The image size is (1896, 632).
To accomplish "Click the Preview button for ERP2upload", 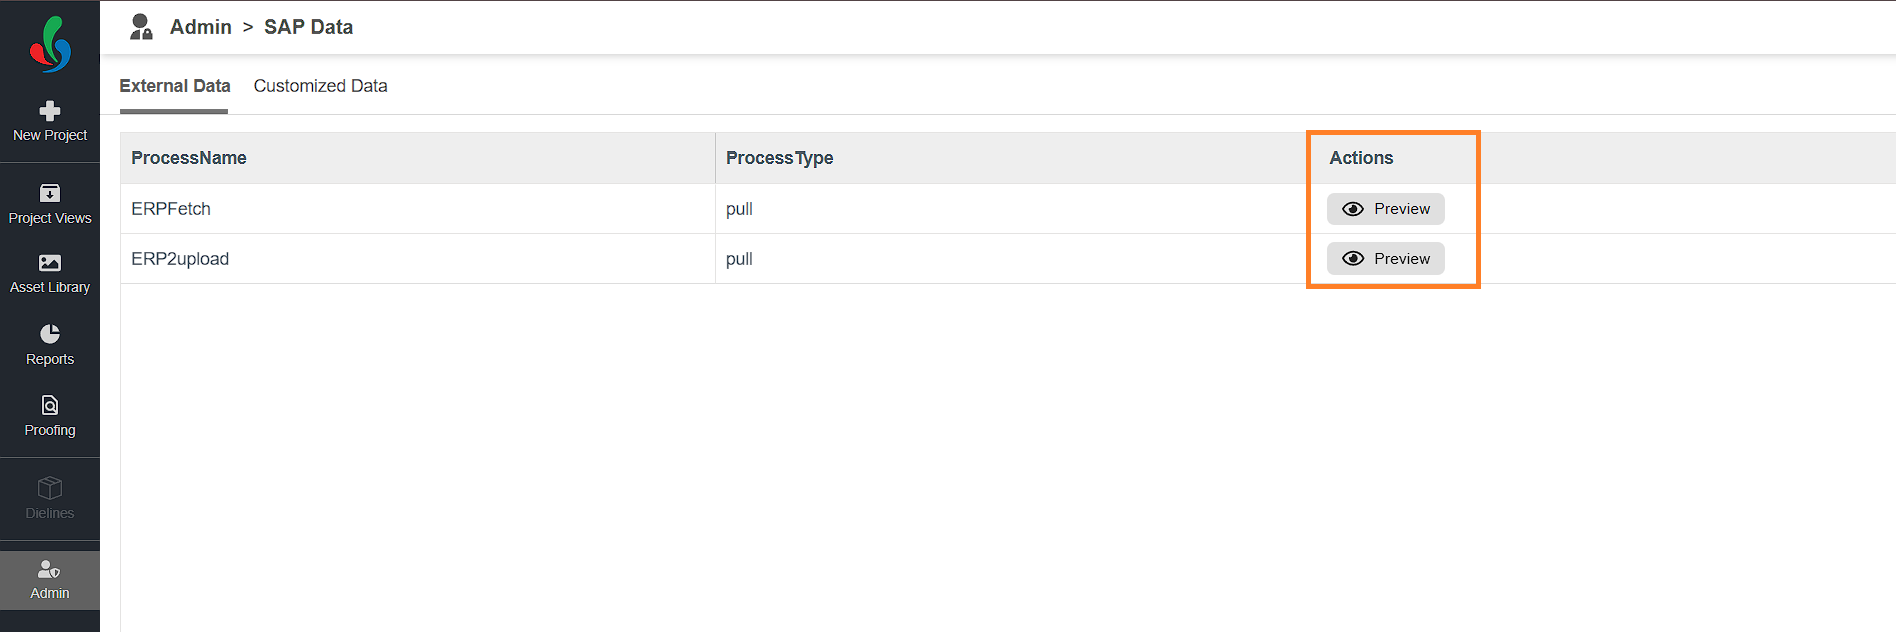I will pyautogui.click(x=1385, y=259).
